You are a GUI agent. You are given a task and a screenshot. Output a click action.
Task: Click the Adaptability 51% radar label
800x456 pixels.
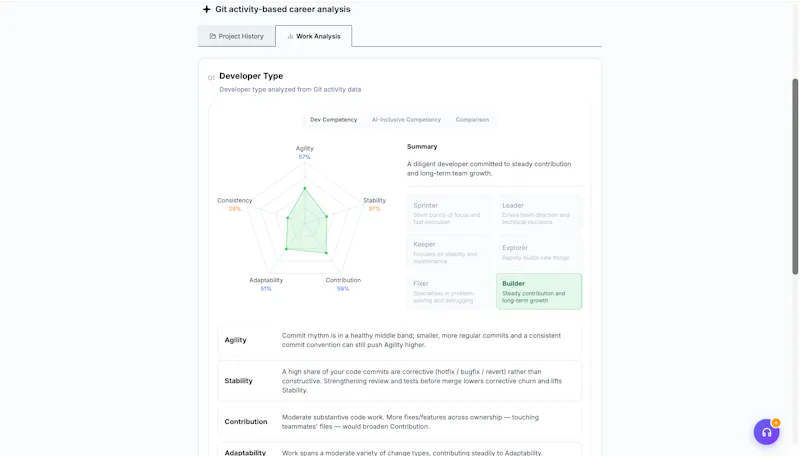pyautogui.click(x=266, y=284)
